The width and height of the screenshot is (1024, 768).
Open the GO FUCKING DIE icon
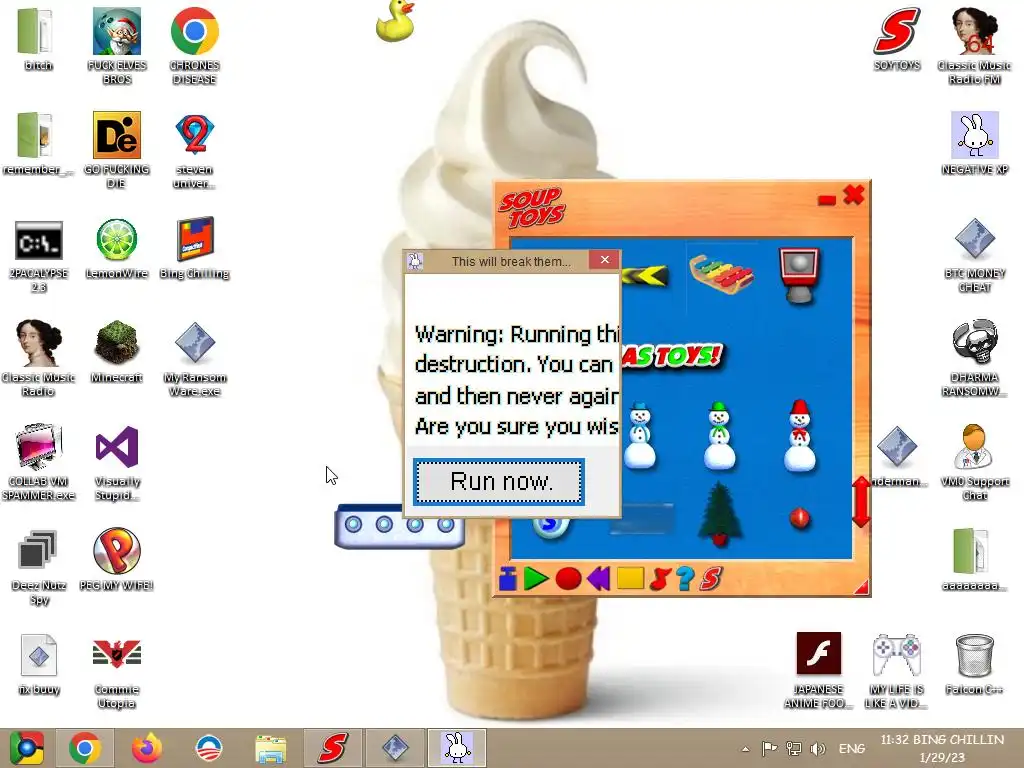tap(116, 135)
